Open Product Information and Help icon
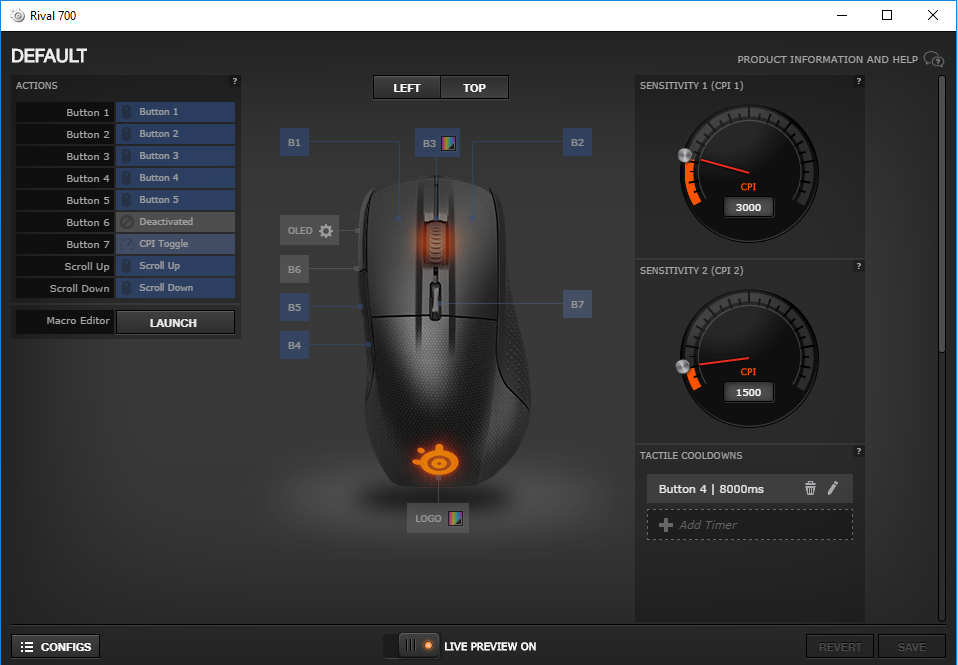Screen dimensions: 958x665 pos(933,59)
